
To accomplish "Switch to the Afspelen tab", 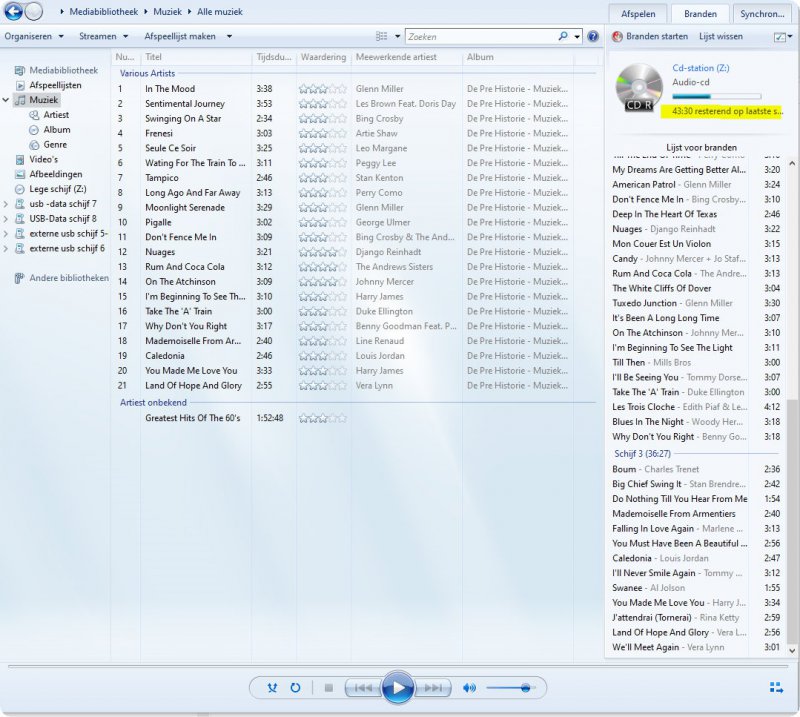I will pos(638,14).
